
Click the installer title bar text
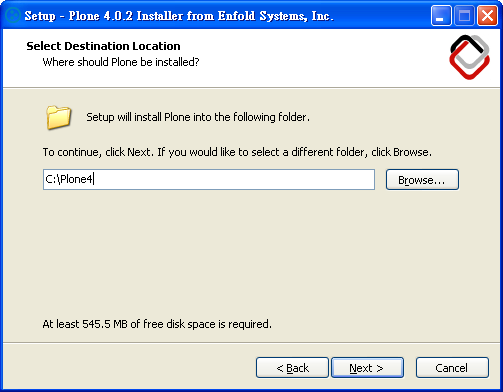click(179, 16)
